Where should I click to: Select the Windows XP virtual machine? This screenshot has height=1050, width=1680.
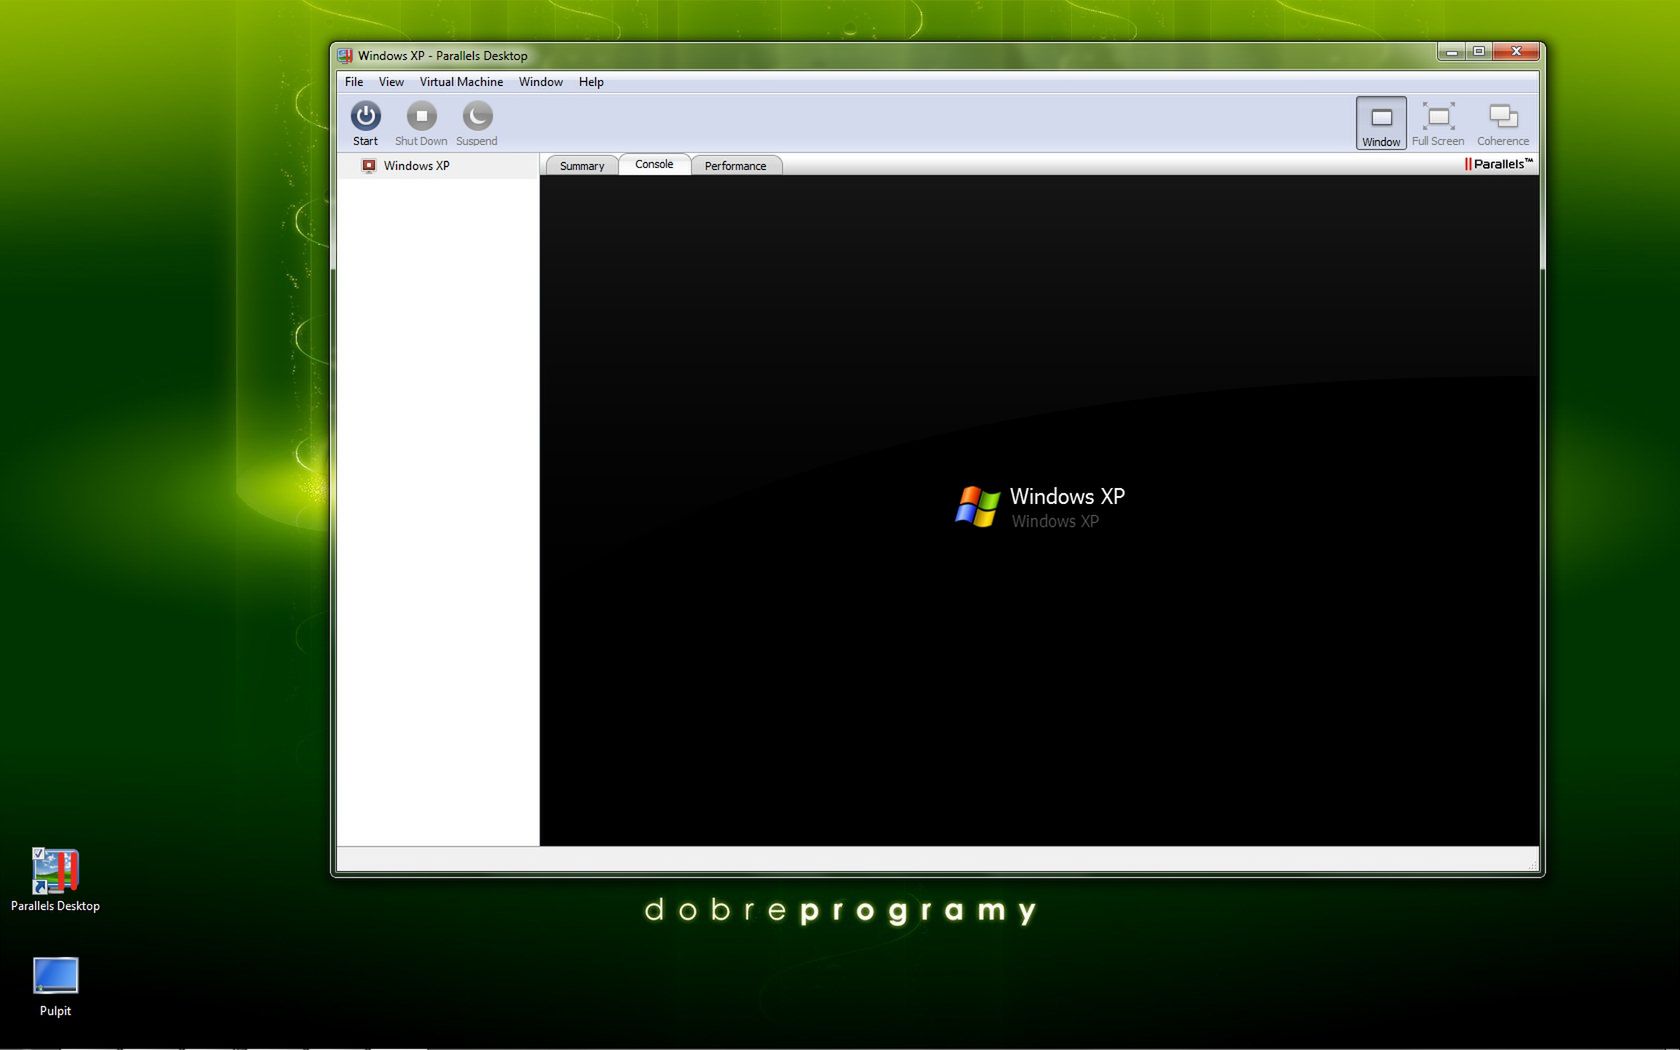(x=438, y=166)
